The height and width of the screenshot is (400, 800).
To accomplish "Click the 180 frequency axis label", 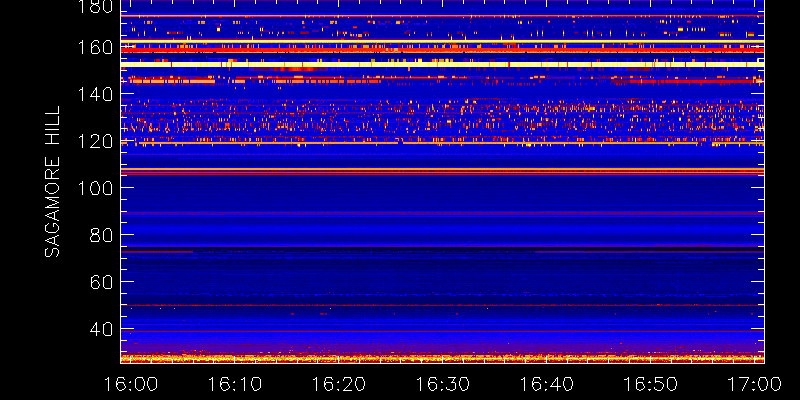I will 93,7.
